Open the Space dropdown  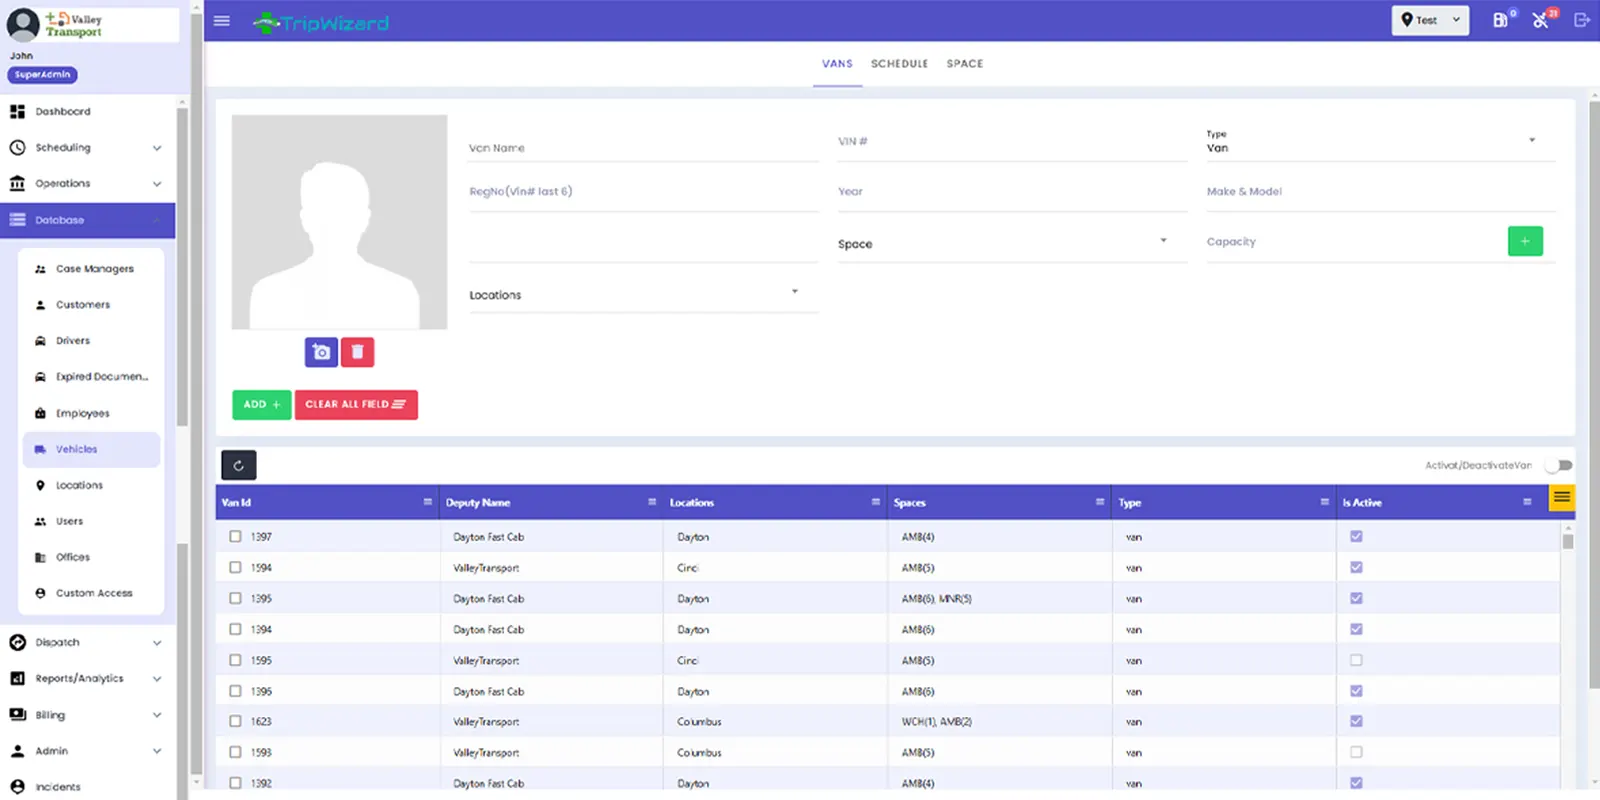click(x=1002, y=244)
